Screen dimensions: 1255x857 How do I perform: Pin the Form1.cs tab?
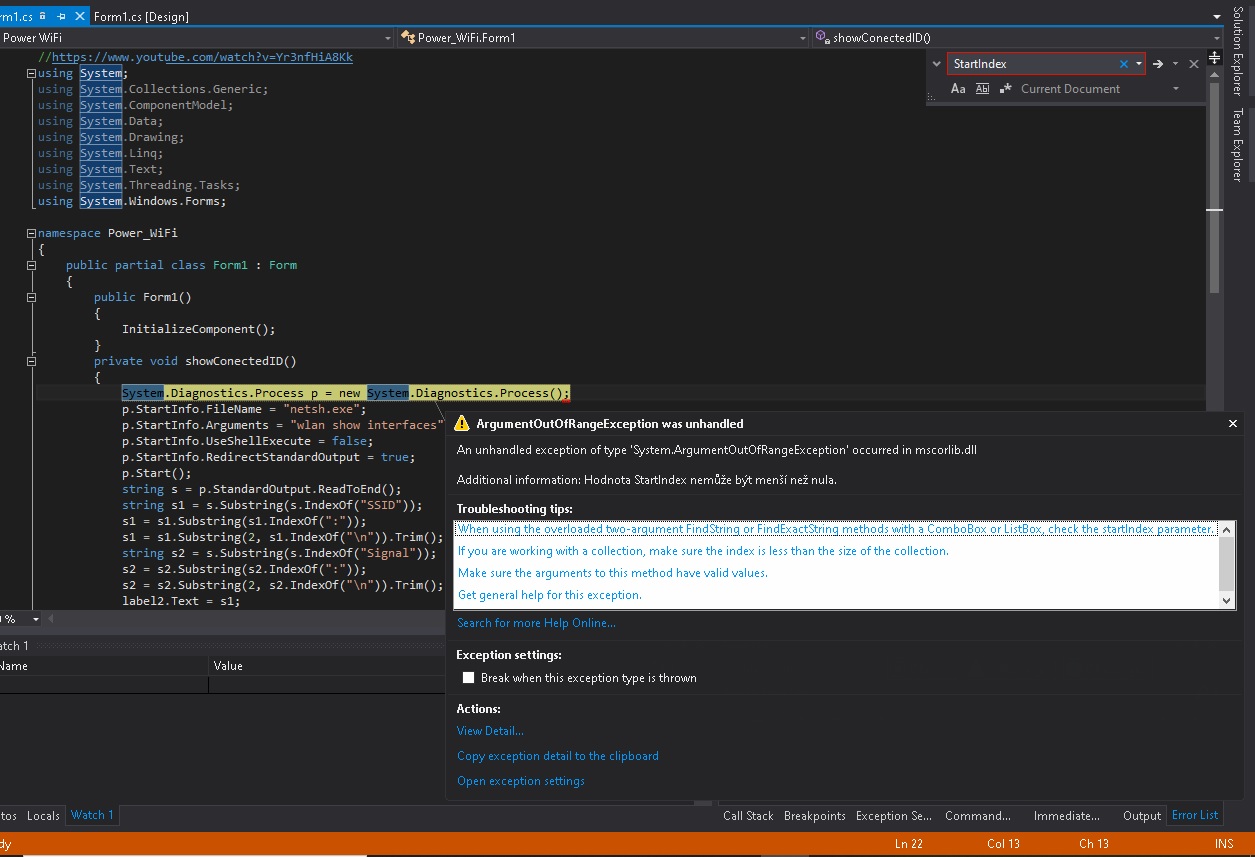click(x=62, y=16)
